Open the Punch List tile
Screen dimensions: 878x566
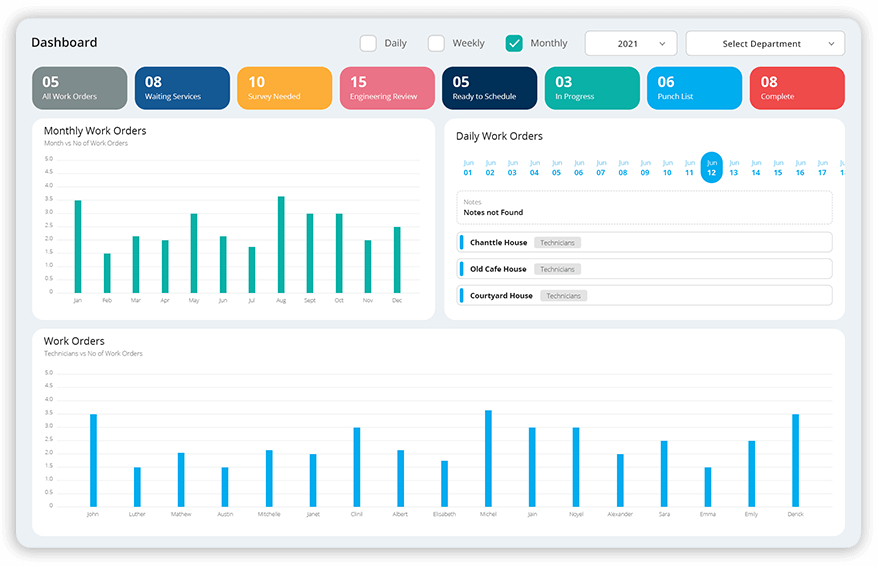pos(694,88)
